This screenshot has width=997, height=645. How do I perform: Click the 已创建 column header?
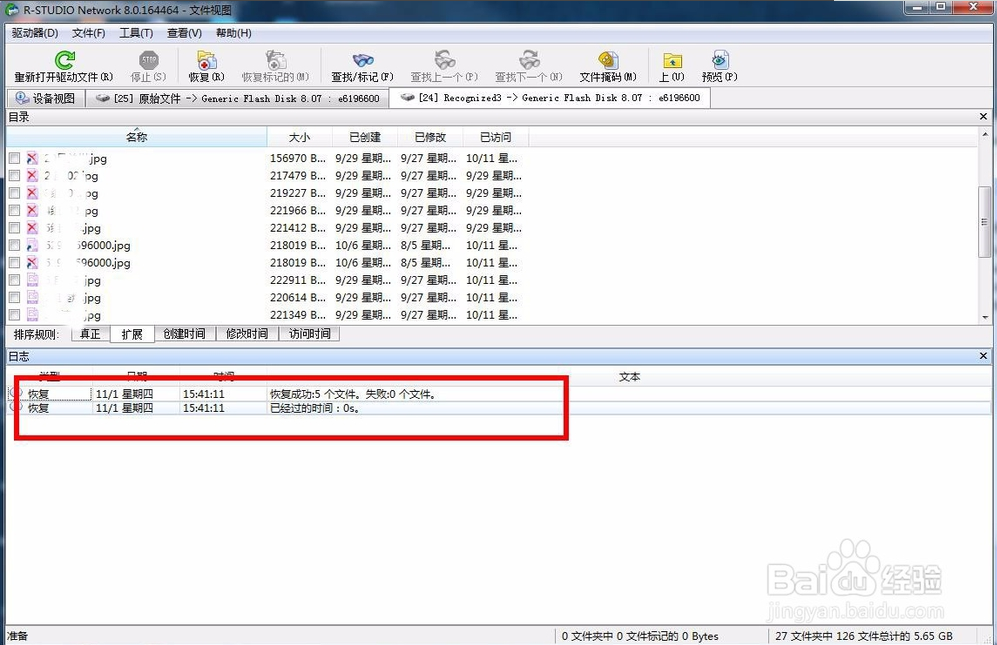pos(365,137)
